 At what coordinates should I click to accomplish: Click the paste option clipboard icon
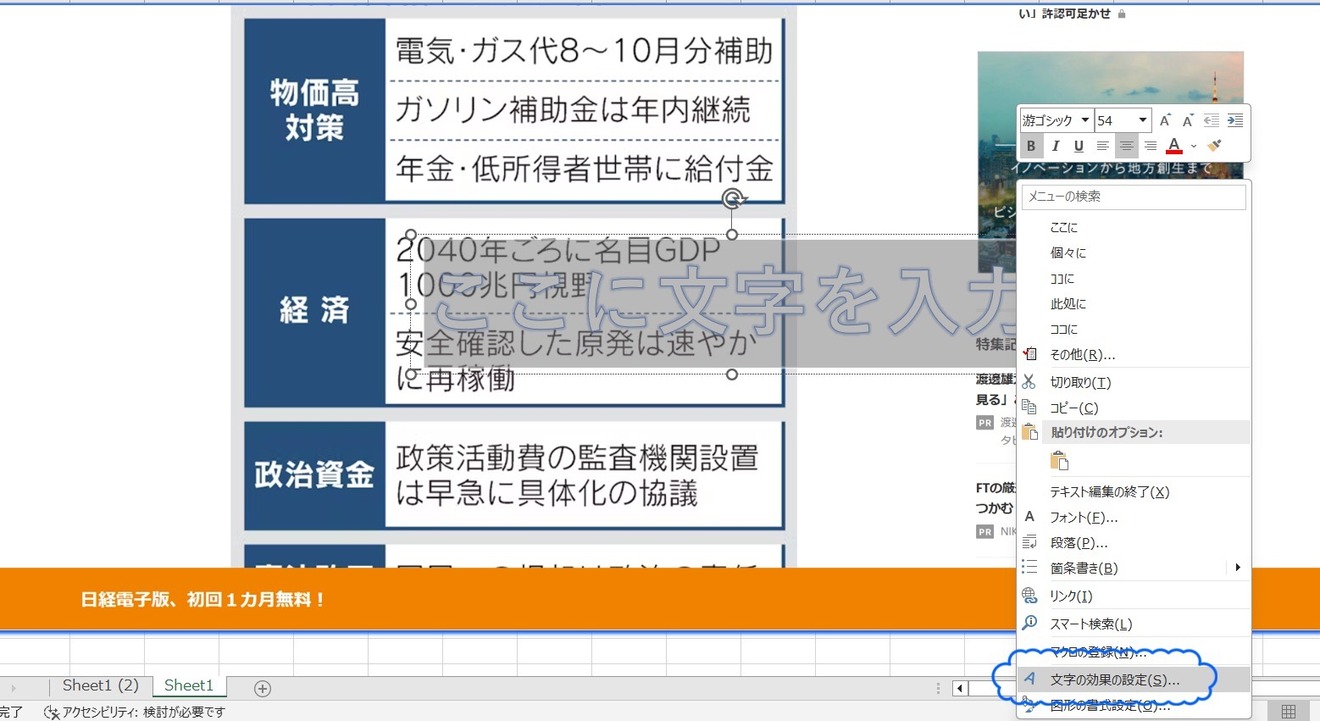(1059, 461)
